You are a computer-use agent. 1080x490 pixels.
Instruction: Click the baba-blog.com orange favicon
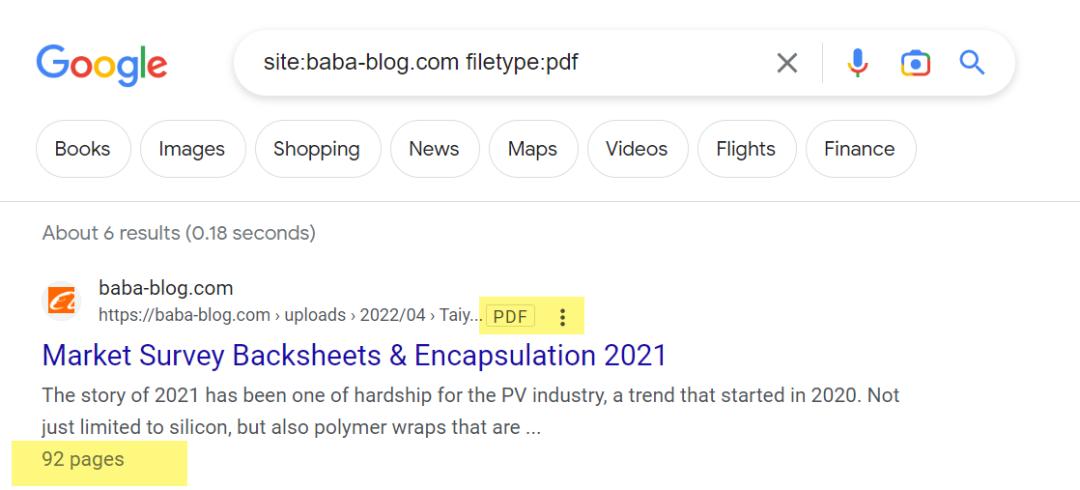[63, 301]
